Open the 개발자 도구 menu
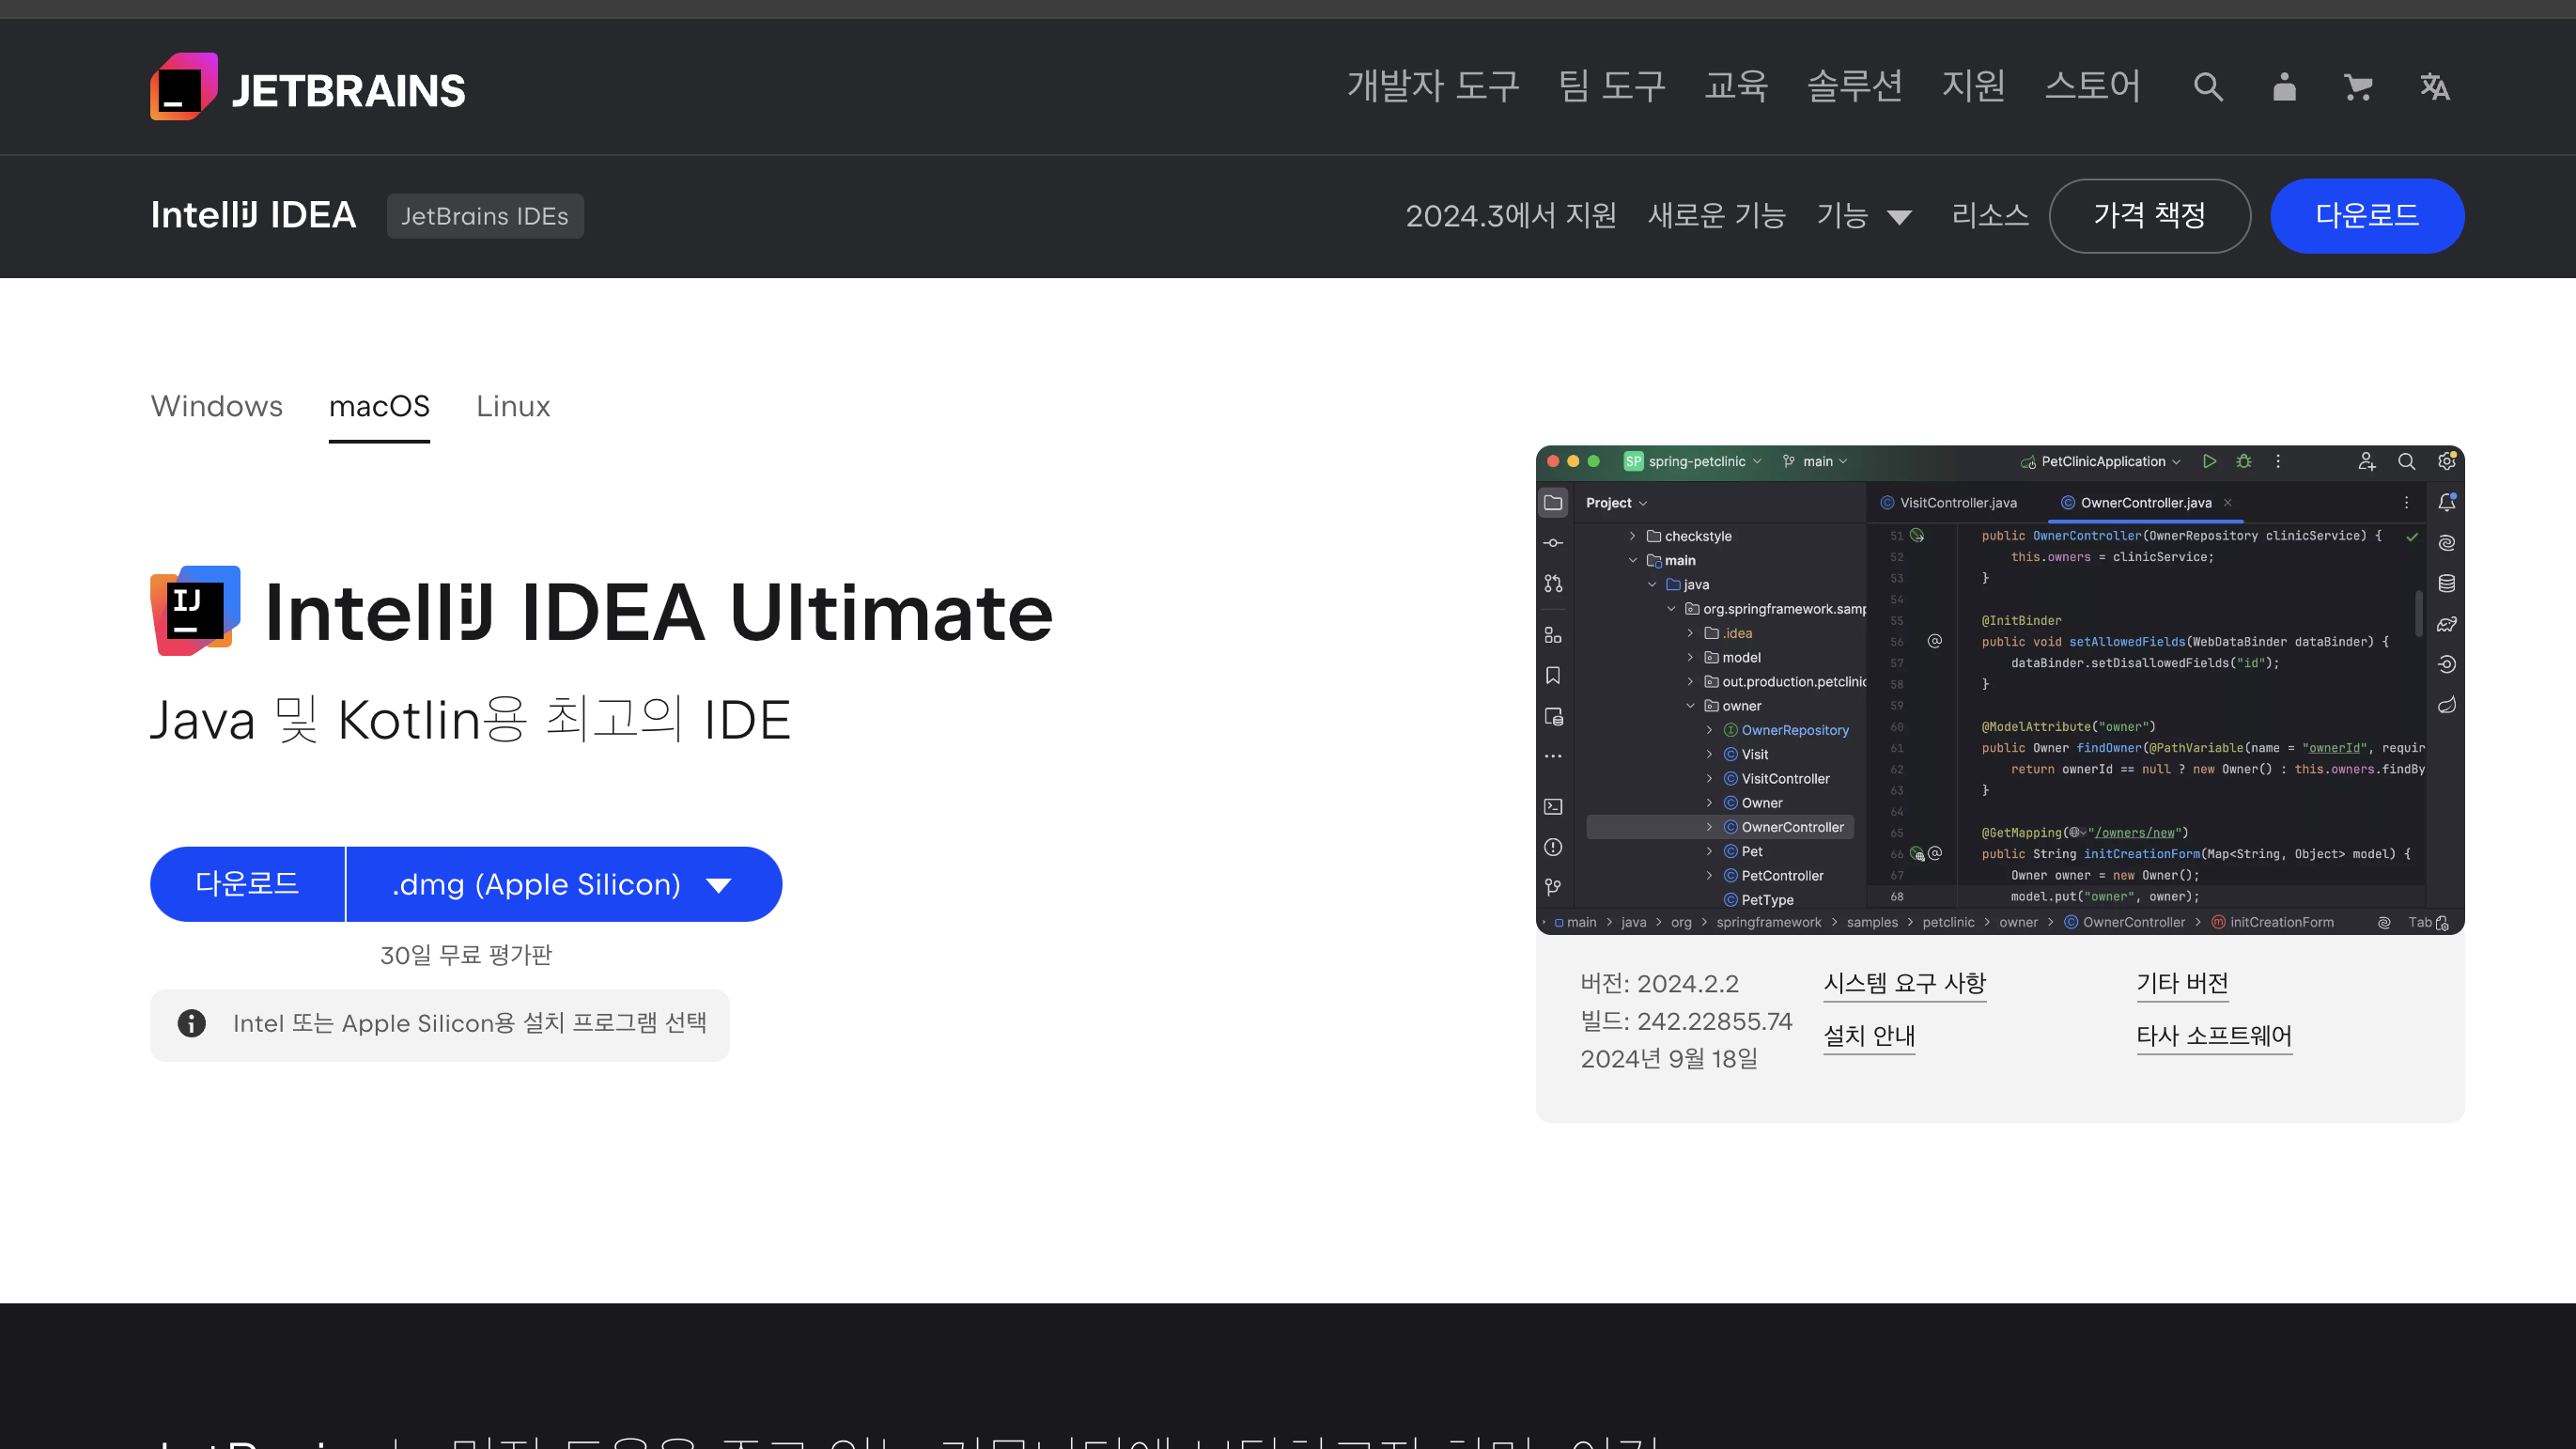The height and width of the screenshot is (1449, 2576). [1433, 87]
